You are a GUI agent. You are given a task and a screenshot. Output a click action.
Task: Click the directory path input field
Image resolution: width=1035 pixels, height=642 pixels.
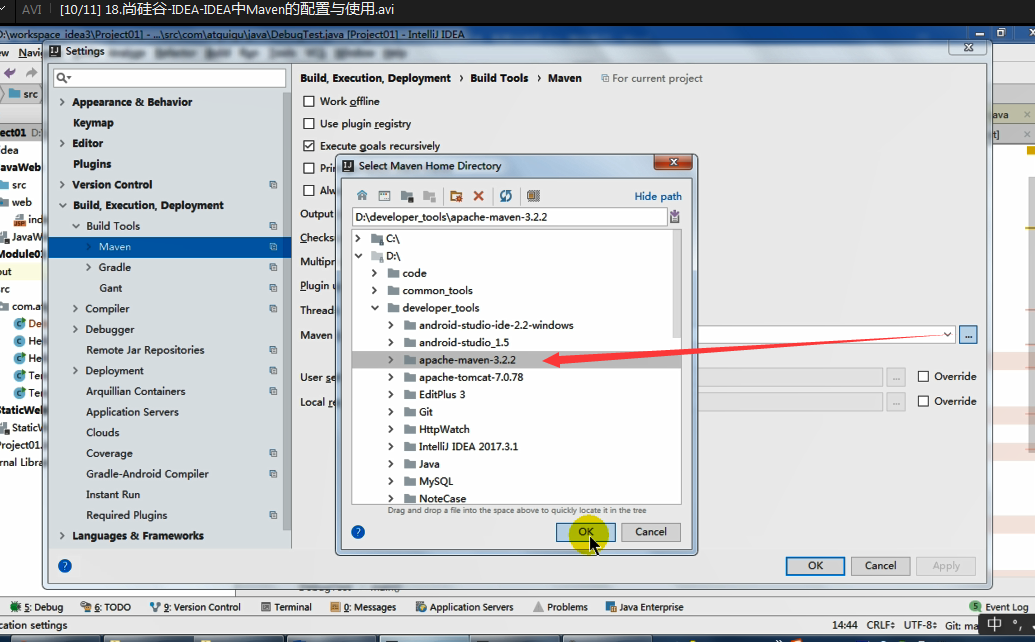tap(509, 217)
